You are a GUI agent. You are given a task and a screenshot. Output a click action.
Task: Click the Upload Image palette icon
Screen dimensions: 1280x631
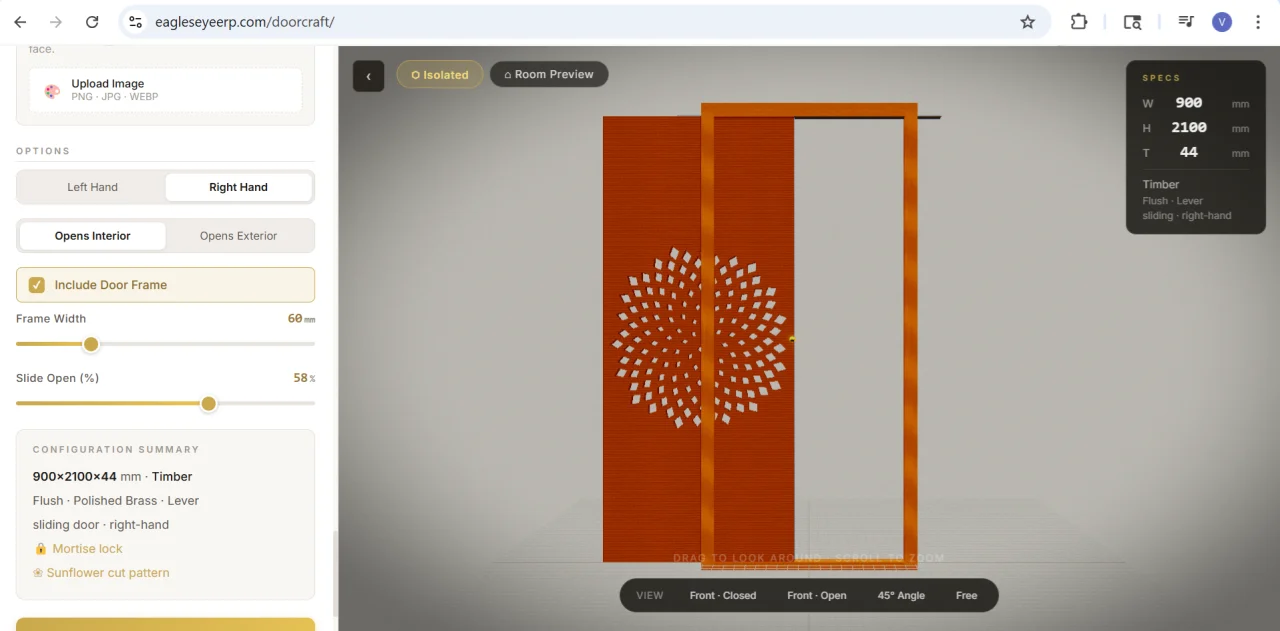click(52, 91)
